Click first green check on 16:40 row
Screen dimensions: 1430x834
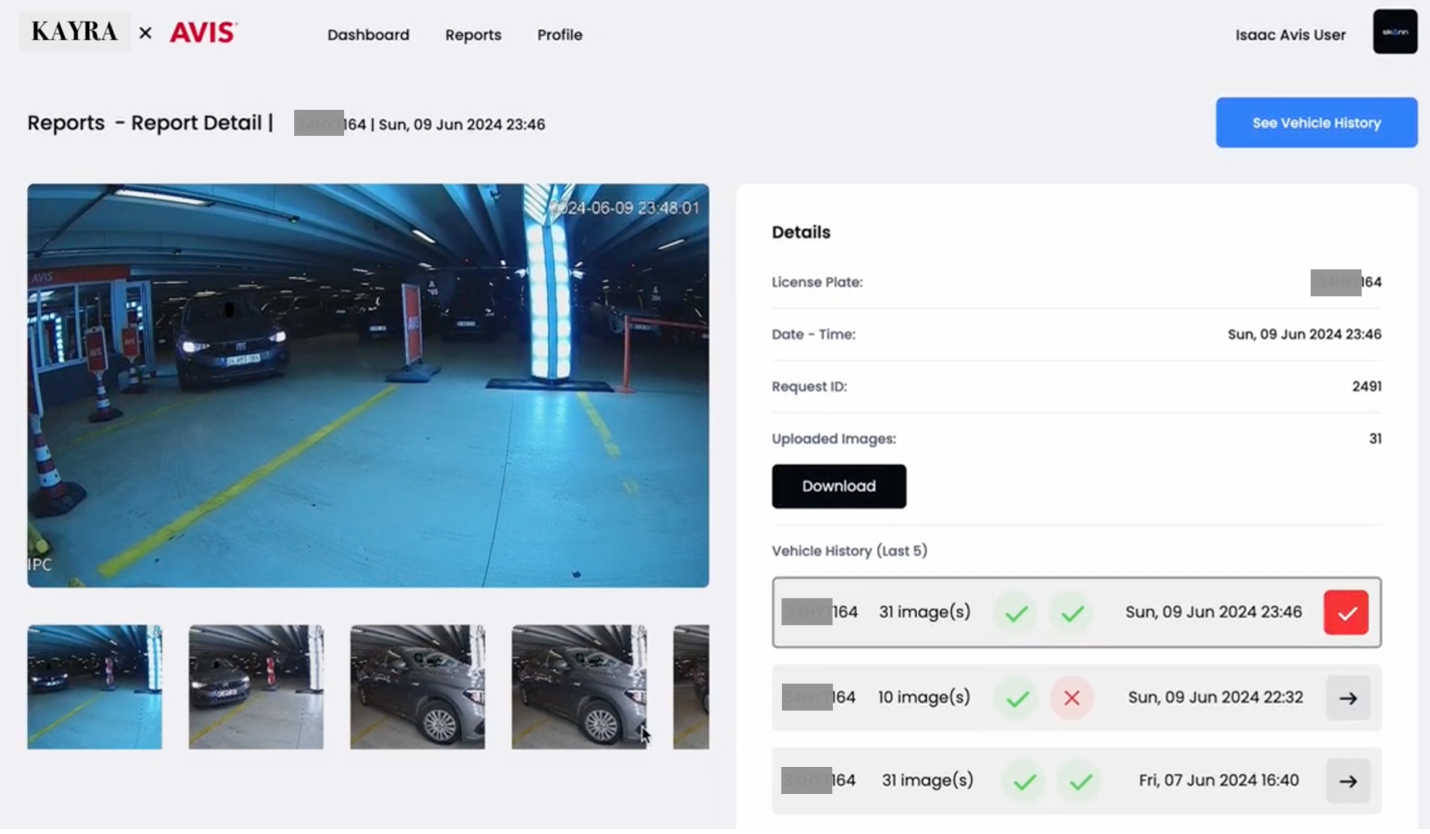tap(1024, 781)
